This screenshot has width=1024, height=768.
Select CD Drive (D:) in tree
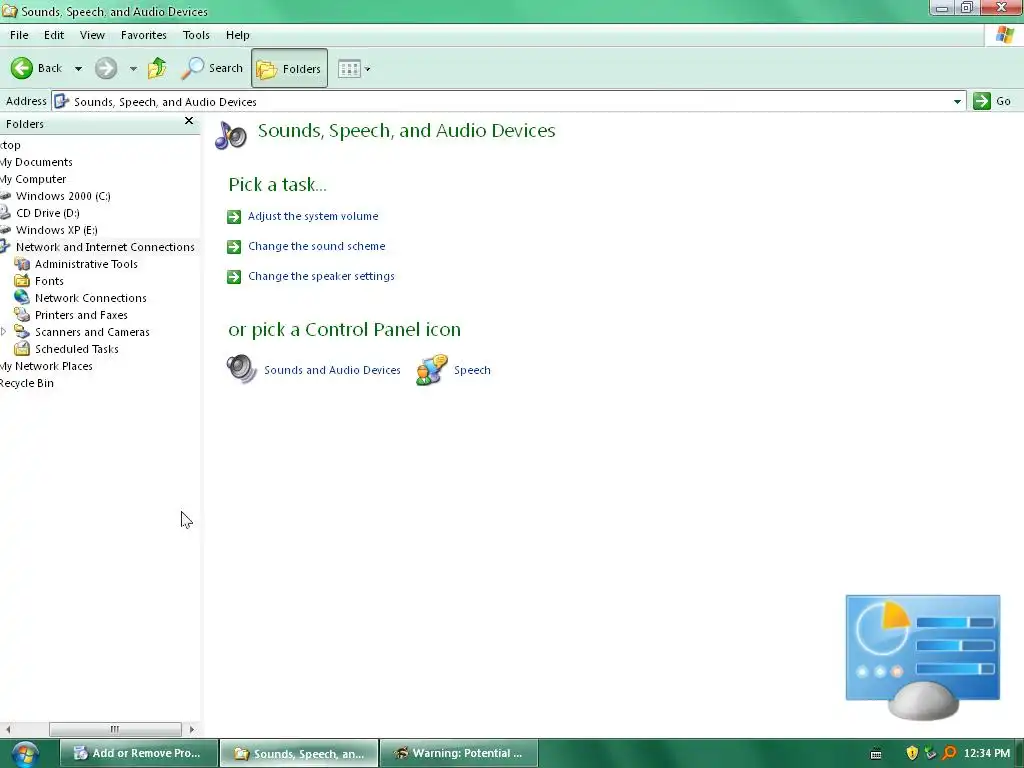48,213
